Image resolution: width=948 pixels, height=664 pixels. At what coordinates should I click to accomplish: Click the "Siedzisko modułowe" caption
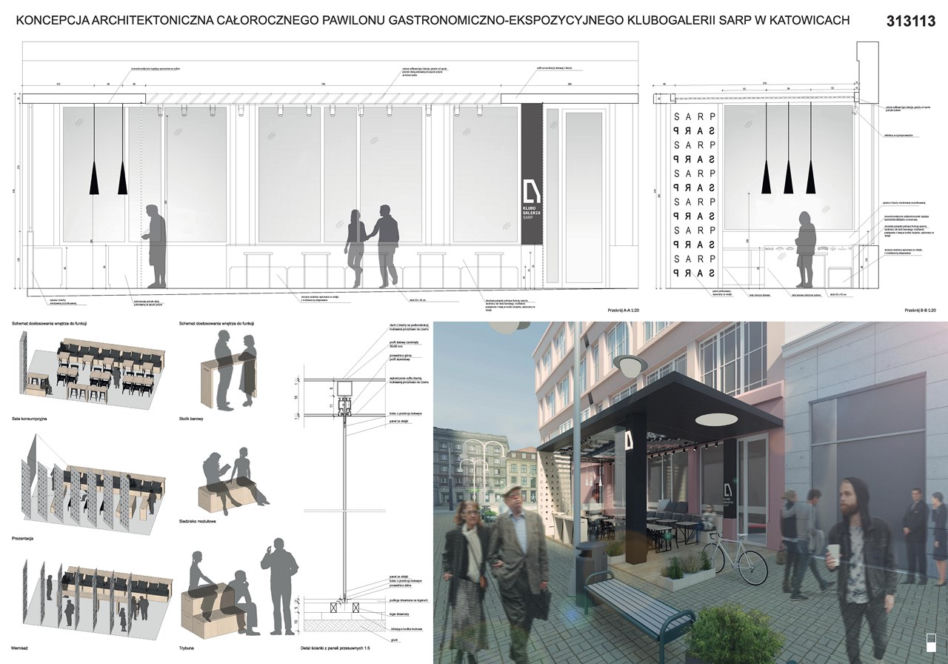click(x=197, y=520)
